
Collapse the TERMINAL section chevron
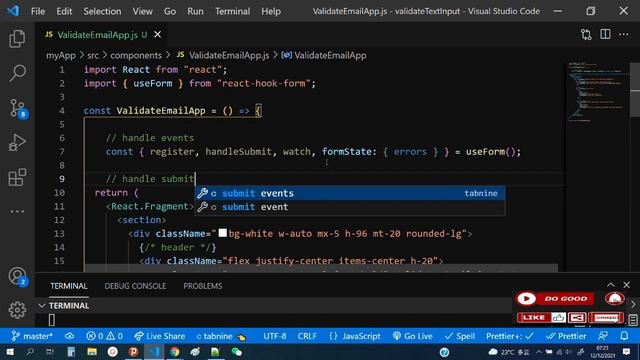click(42, 305)
